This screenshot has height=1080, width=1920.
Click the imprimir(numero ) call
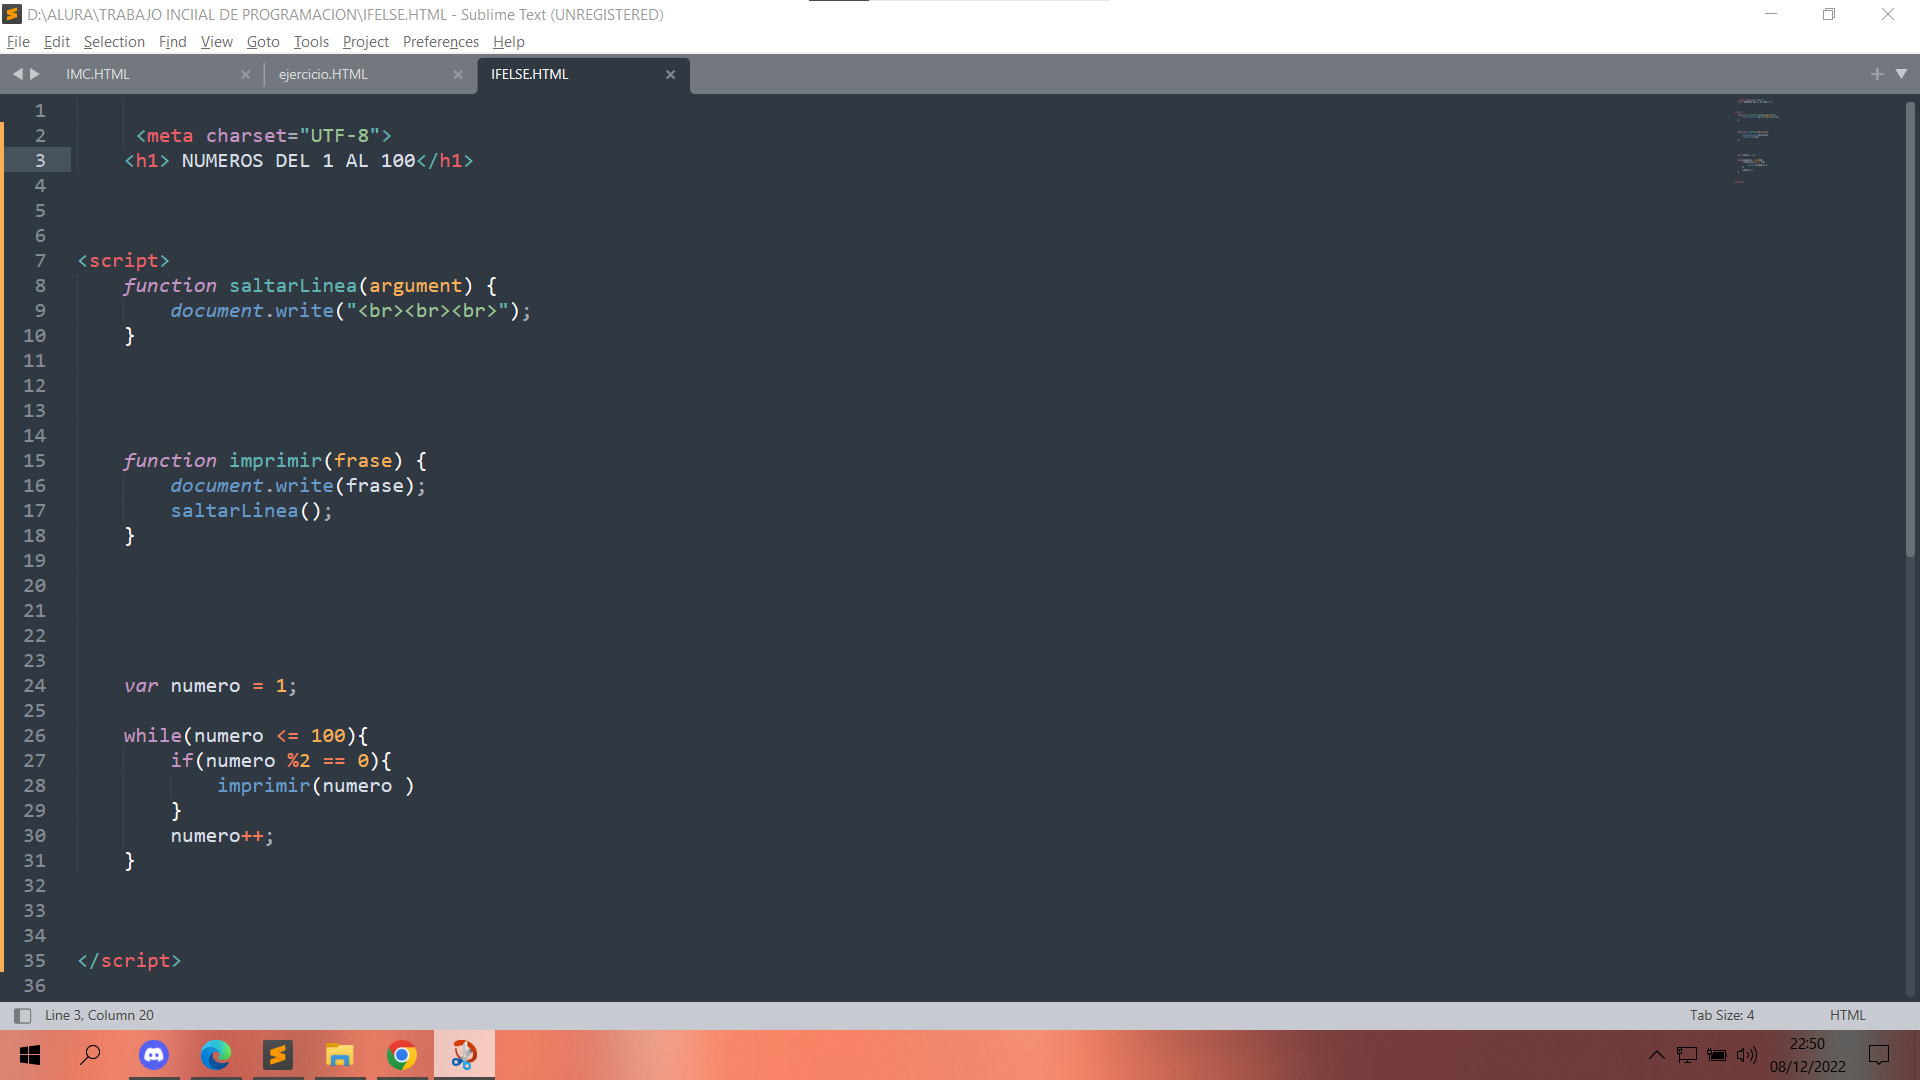coord(316,786)
